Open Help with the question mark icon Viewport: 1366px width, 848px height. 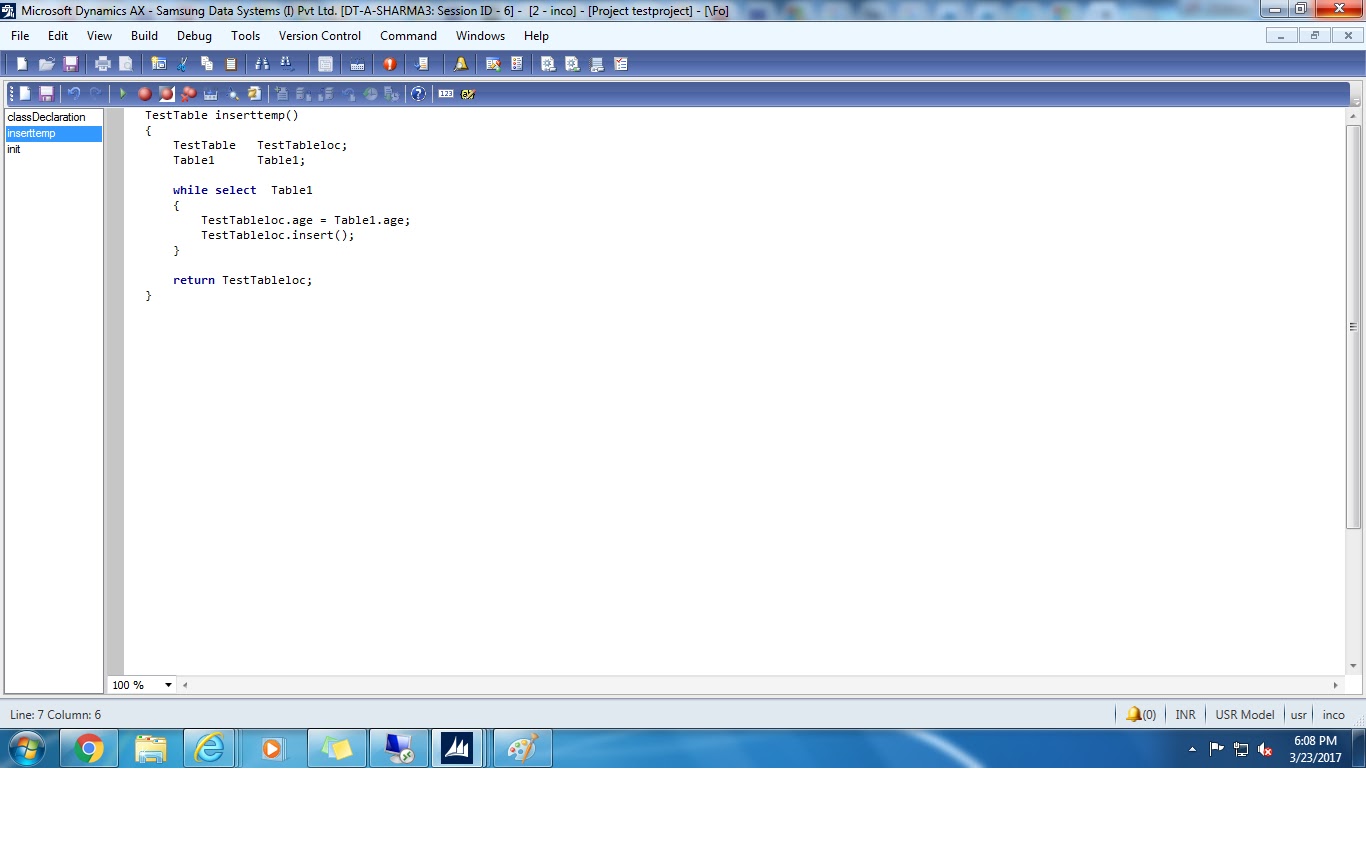click(x=418, y=93)
